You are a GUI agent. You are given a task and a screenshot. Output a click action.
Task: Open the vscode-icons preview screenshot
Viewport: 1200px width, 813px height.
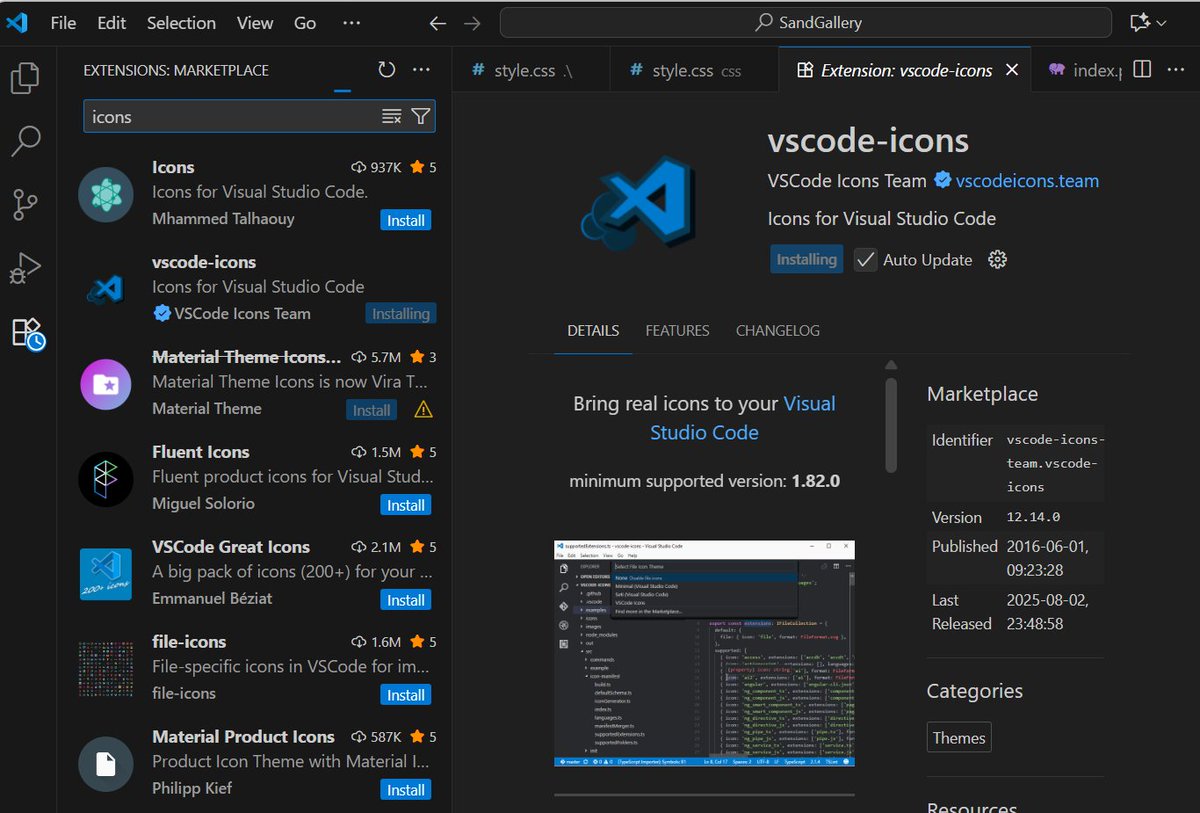[x=705, y=654]
